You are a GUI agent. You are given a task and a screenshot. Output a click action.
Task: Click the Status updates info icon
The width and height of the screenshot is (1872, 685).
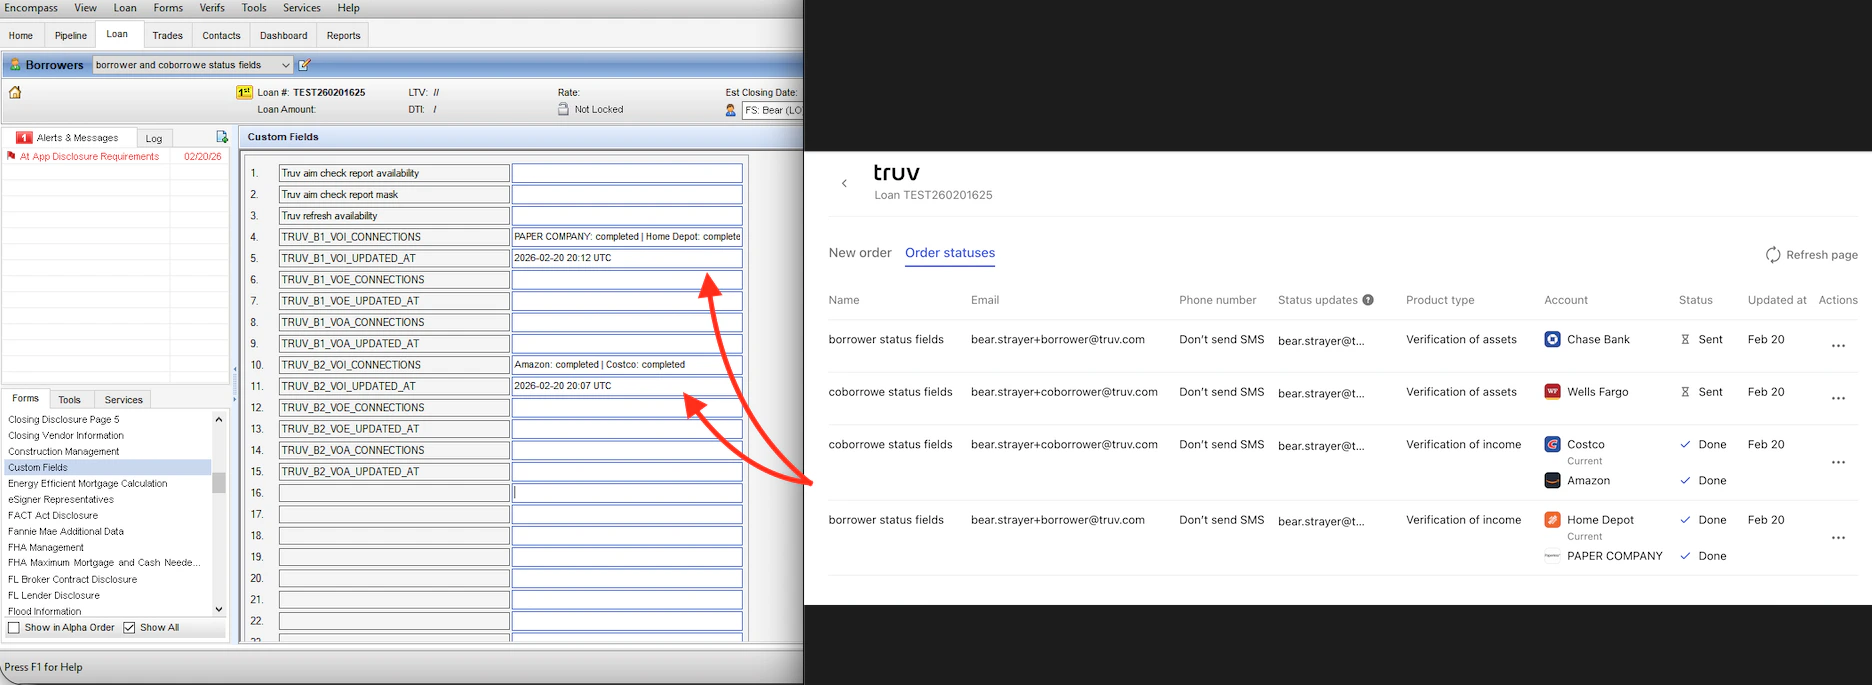1368,300
